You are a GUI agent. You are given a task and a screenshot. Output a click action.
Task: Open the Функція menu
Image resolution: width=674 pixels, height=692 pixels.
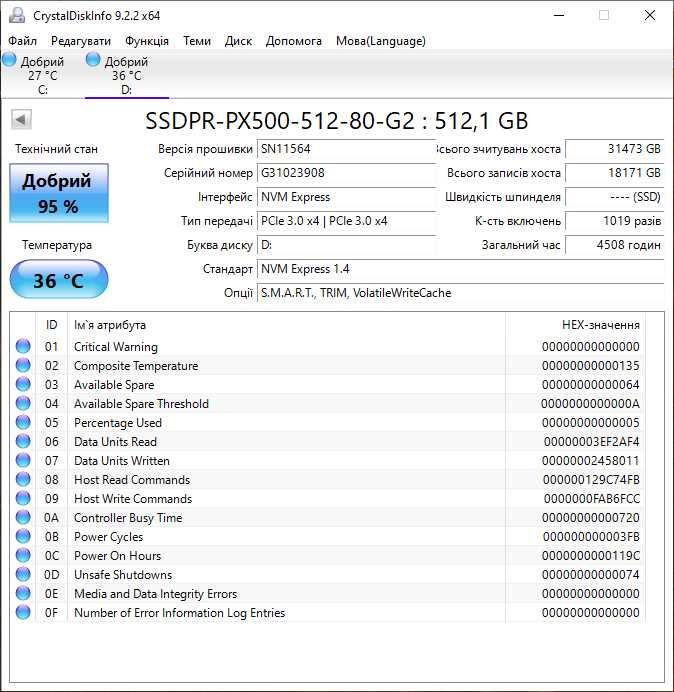pyautogui.click(x=147, y=41)
